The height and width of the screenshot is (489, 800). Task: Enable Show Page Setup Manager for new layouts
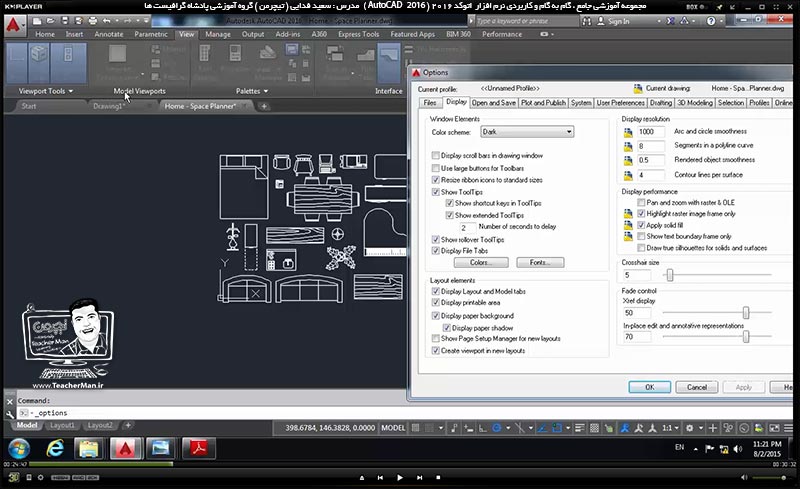(x=435, y=338)
